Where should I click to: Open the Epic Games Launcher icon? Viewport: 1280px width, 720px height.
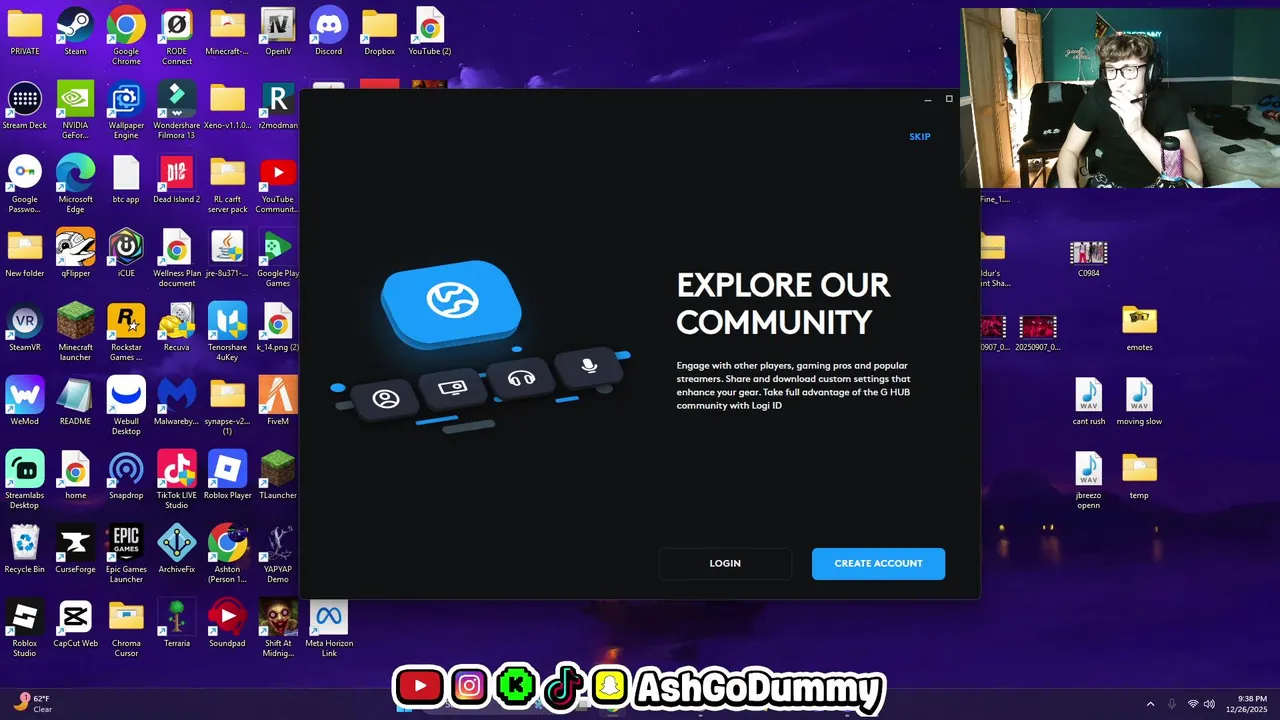coord(126,553)
